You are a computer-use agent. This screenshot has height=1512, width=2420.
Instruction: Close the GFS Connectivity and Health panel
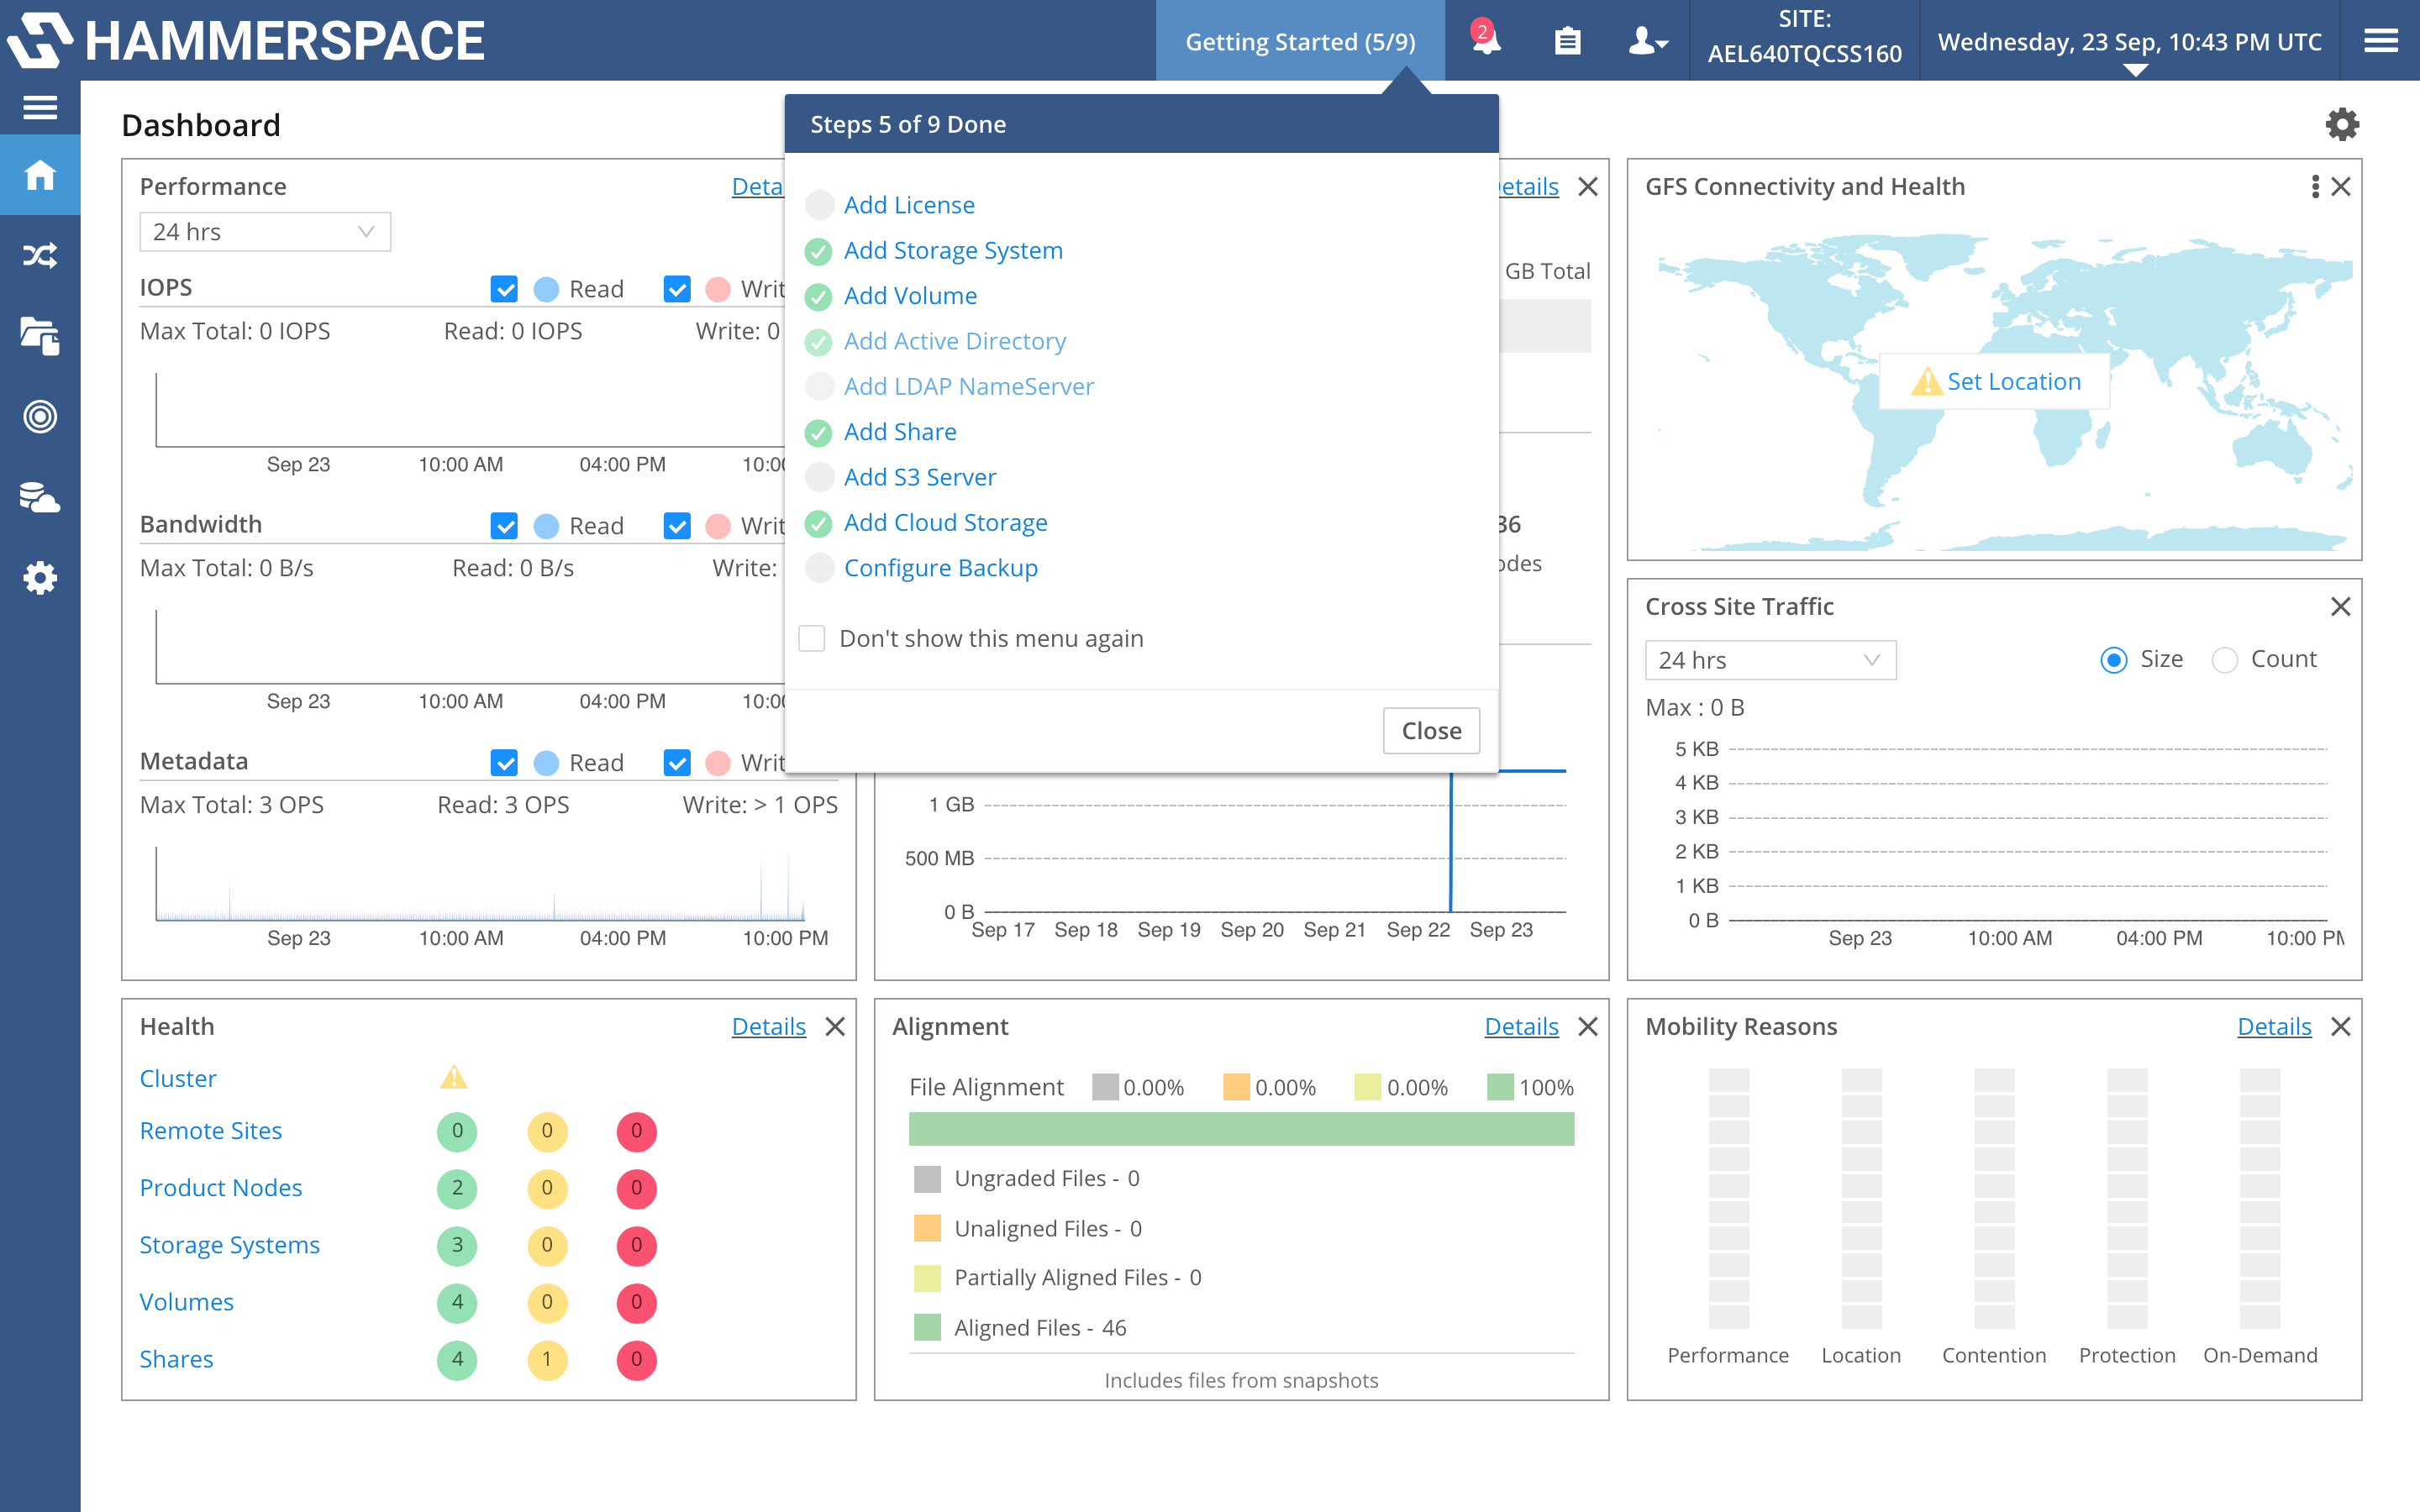click(x=2341, y=187)
